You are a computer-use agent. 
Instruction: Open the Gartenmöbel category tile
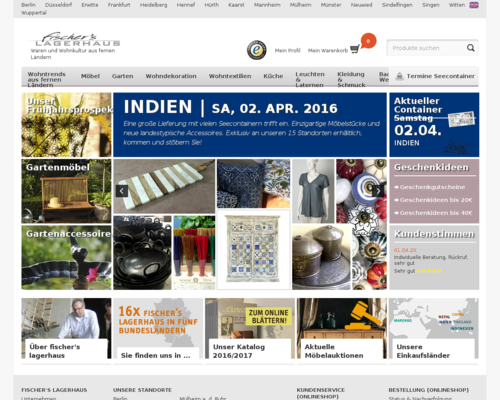coord(66,191)
